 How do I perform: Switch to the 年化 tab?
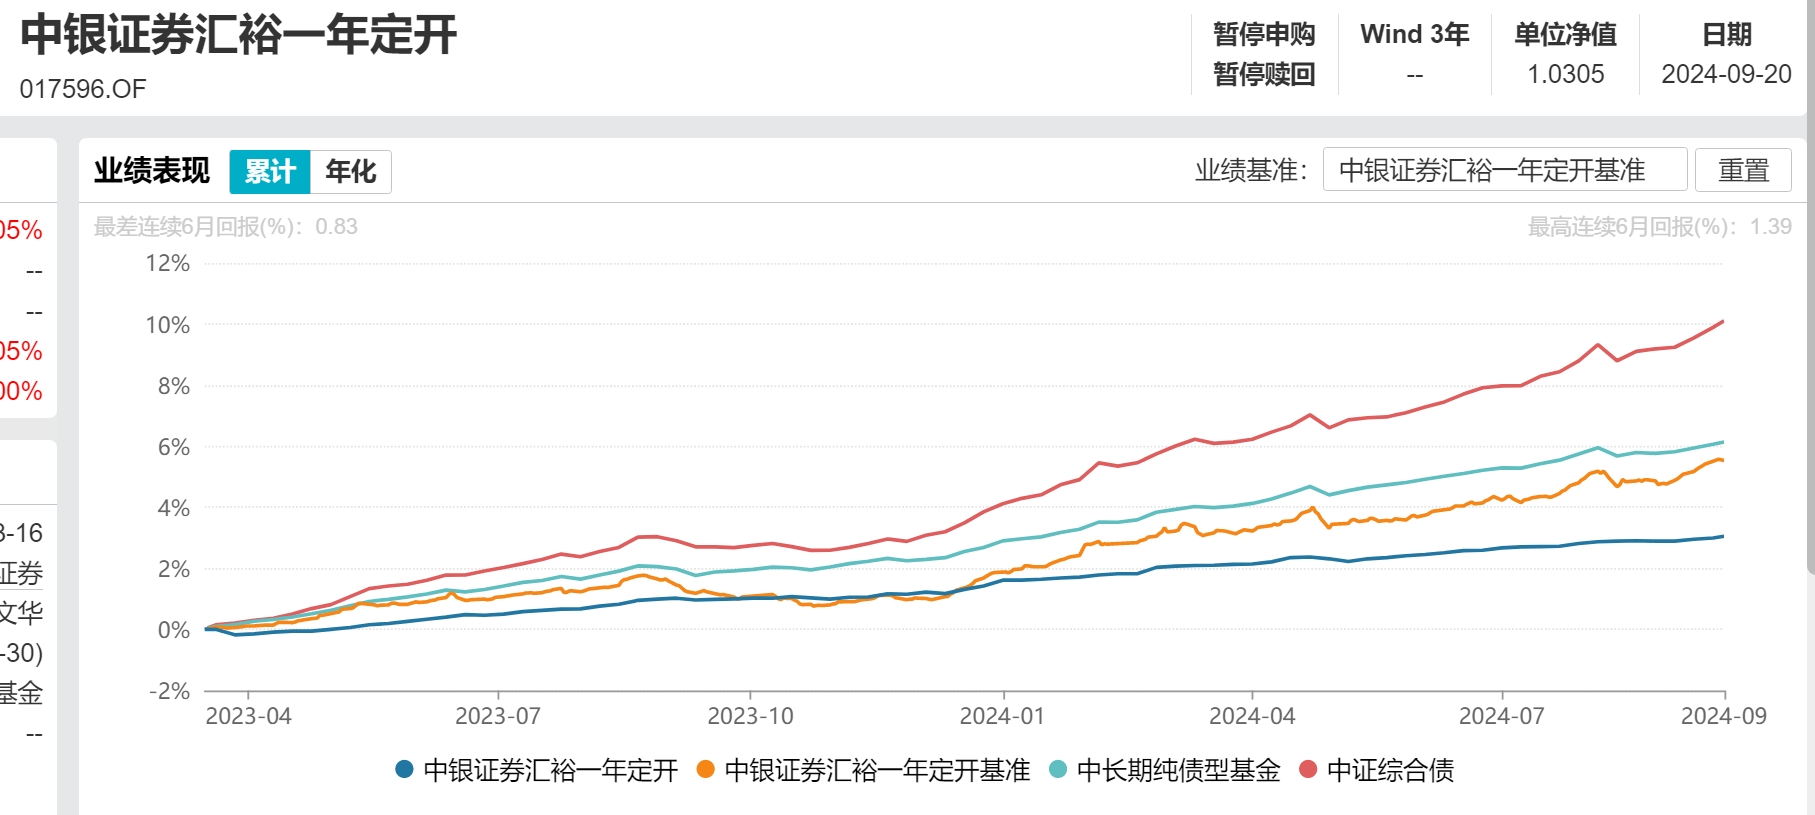(x=348, y=171)
